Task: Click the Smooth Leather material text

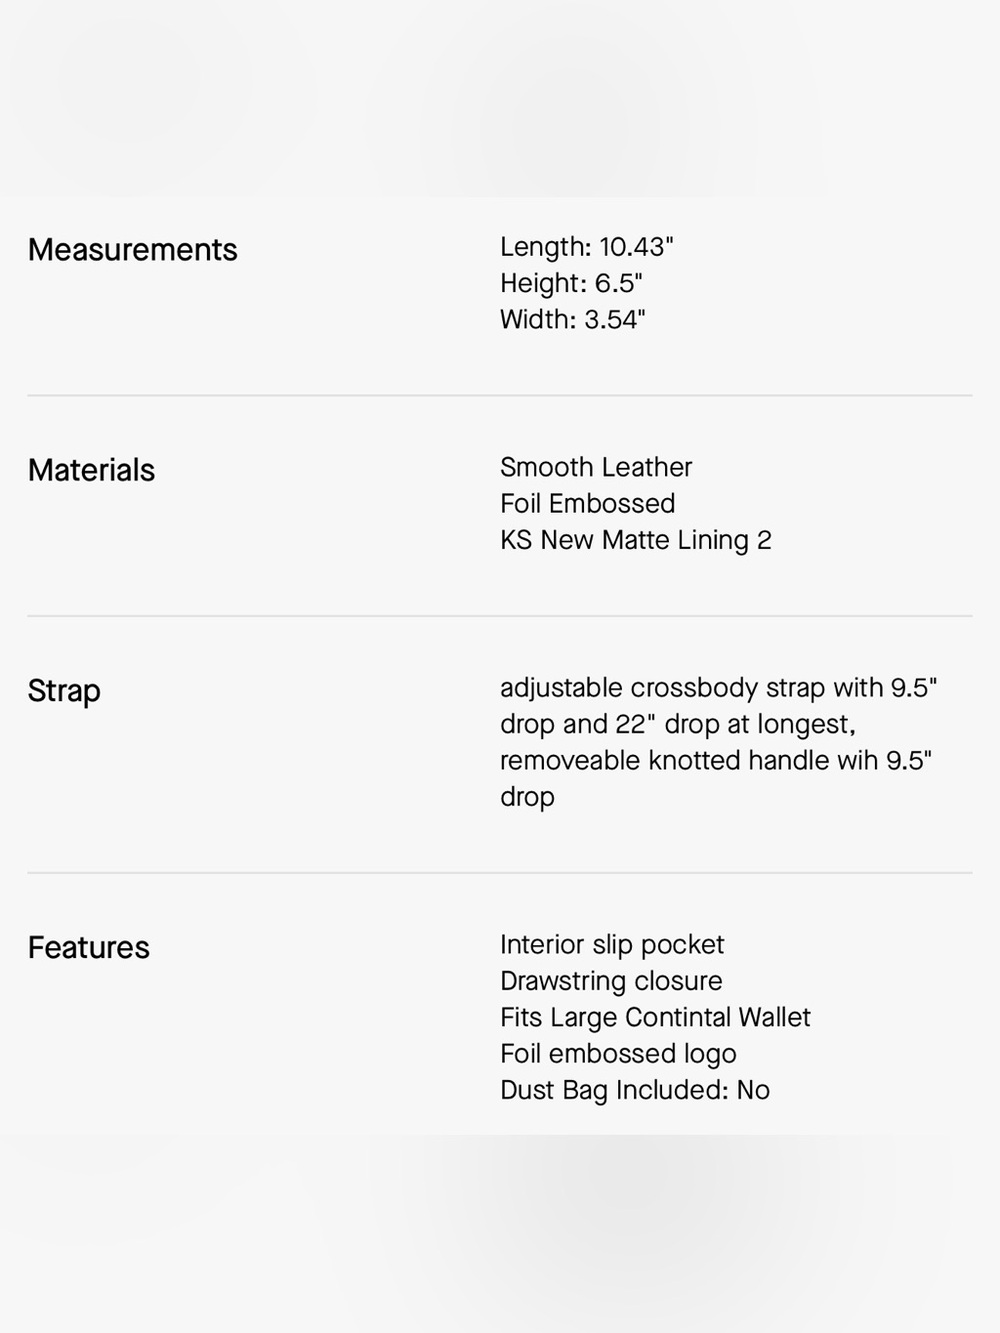Action: [596, 467]
